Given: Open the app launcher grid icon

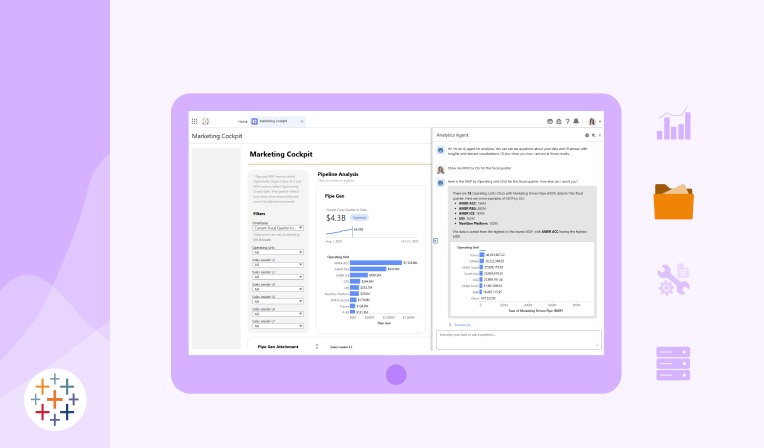Looking at the screenshot, I should click(194, 121).
